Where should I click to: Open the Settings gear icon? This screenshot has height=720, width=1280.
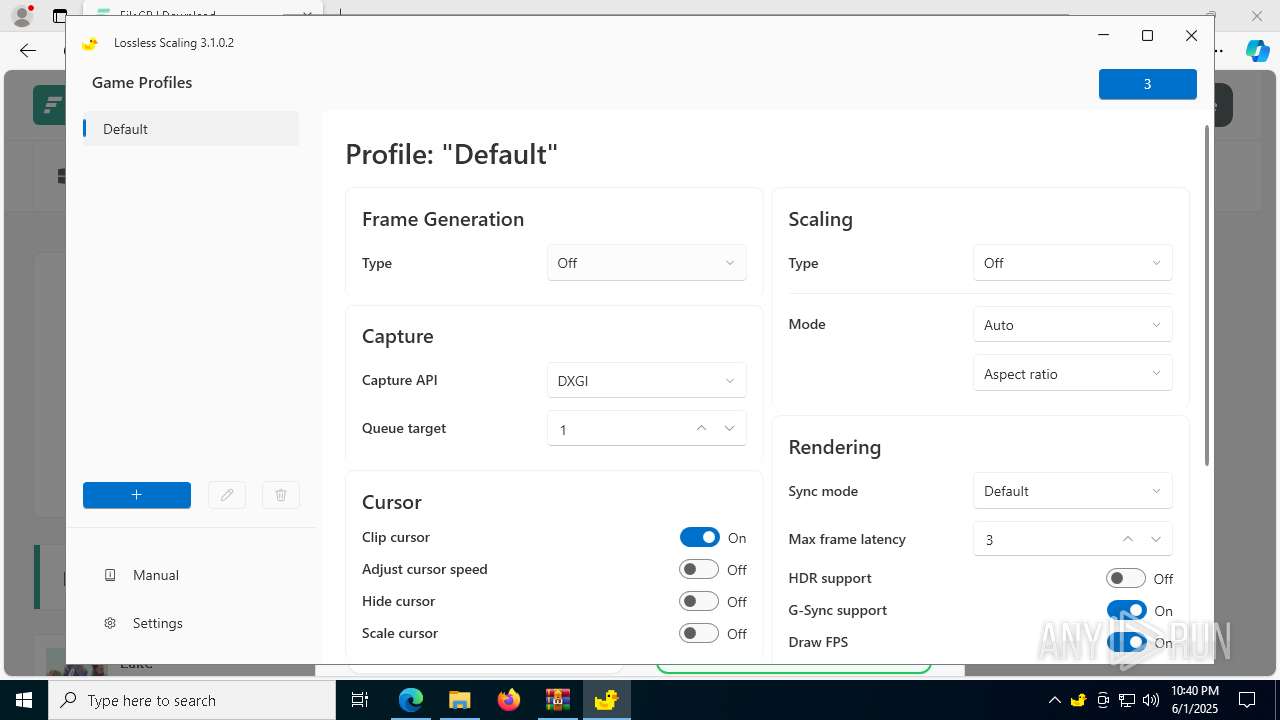[x=110, y=623]
